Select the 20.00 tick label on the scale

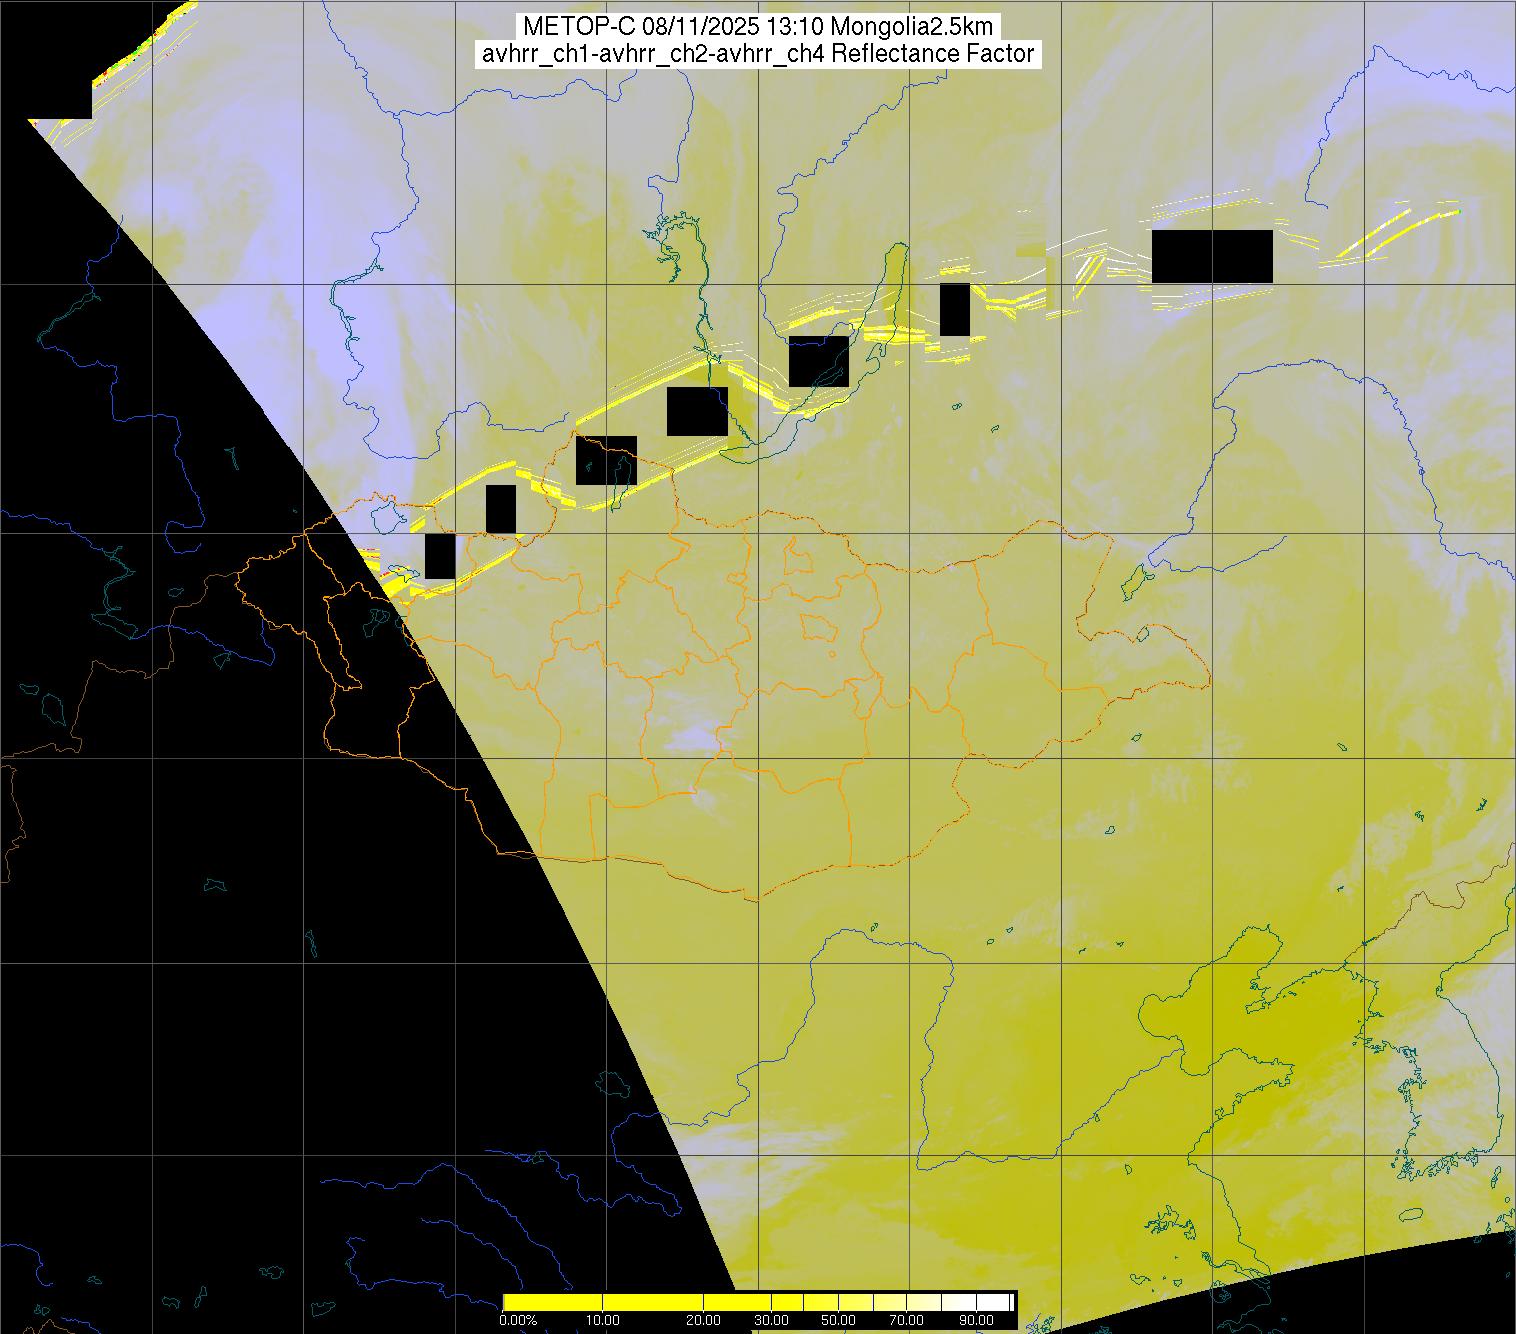pyautogui.click(x=704, y=1320)
